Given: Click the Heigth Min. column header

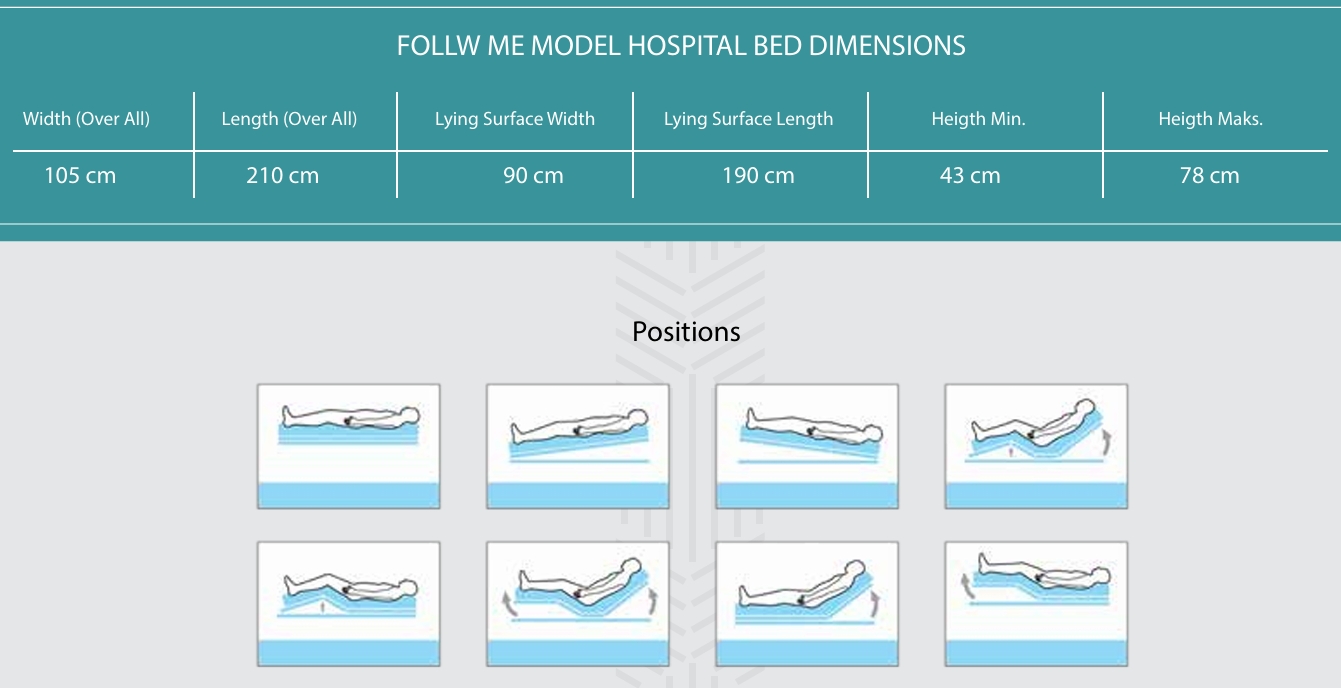Looking at the screenshot, I should click(x=978, y=119).
